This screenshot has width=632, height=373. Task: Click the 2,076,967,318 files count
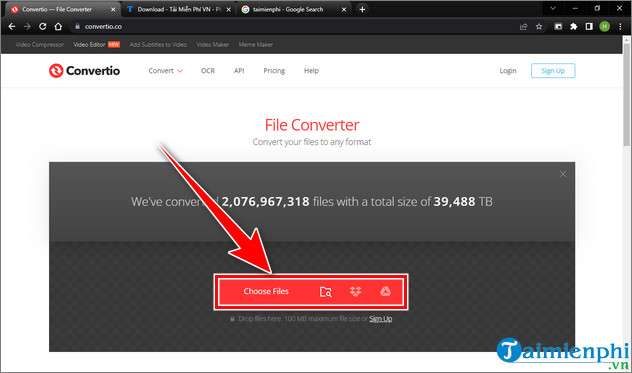pos(266,201)
